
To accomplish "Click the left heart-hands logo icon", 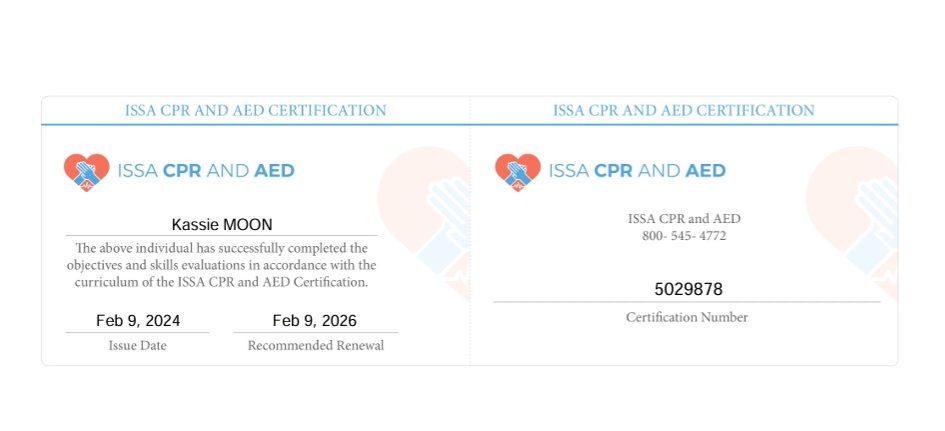I will pos(87,172).
